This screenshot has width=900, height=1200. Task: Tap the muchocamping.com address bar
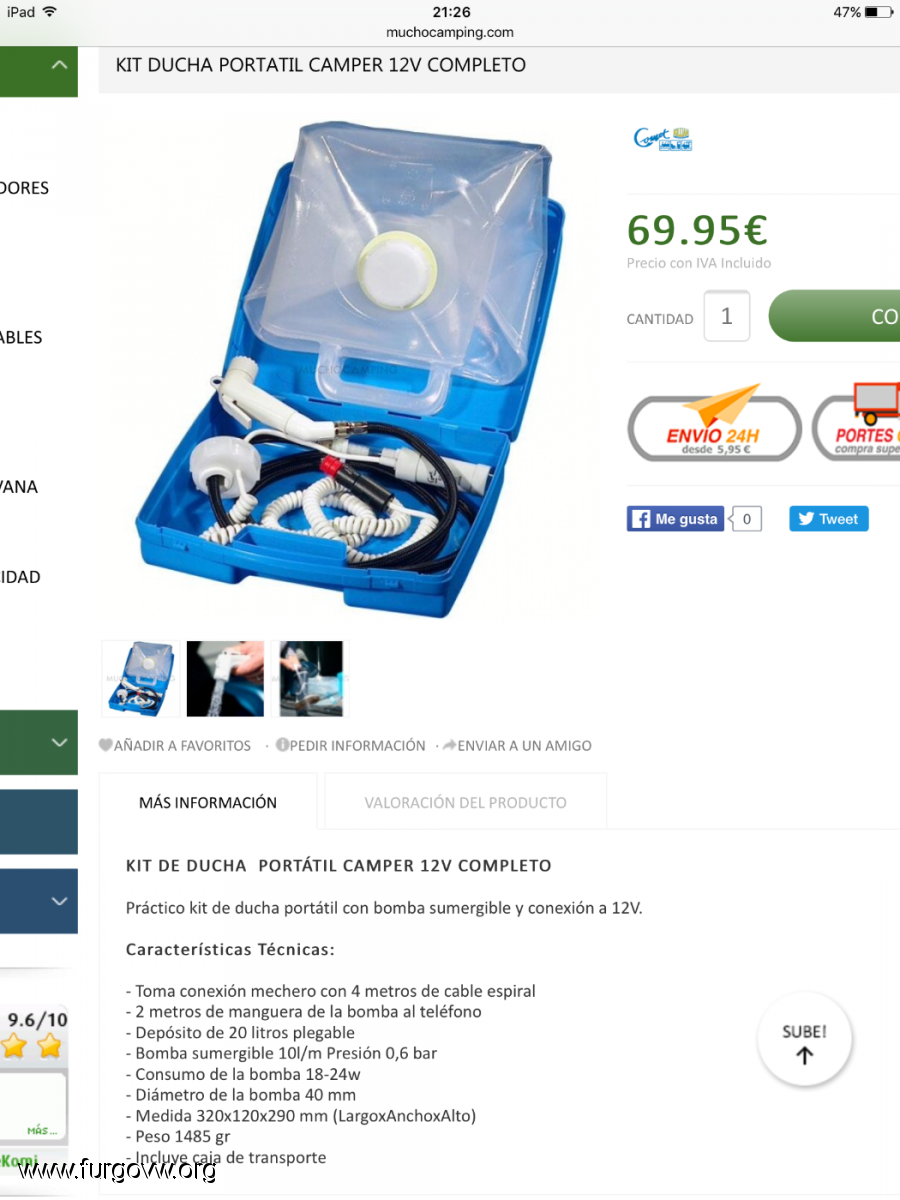[x=450, y=32]
